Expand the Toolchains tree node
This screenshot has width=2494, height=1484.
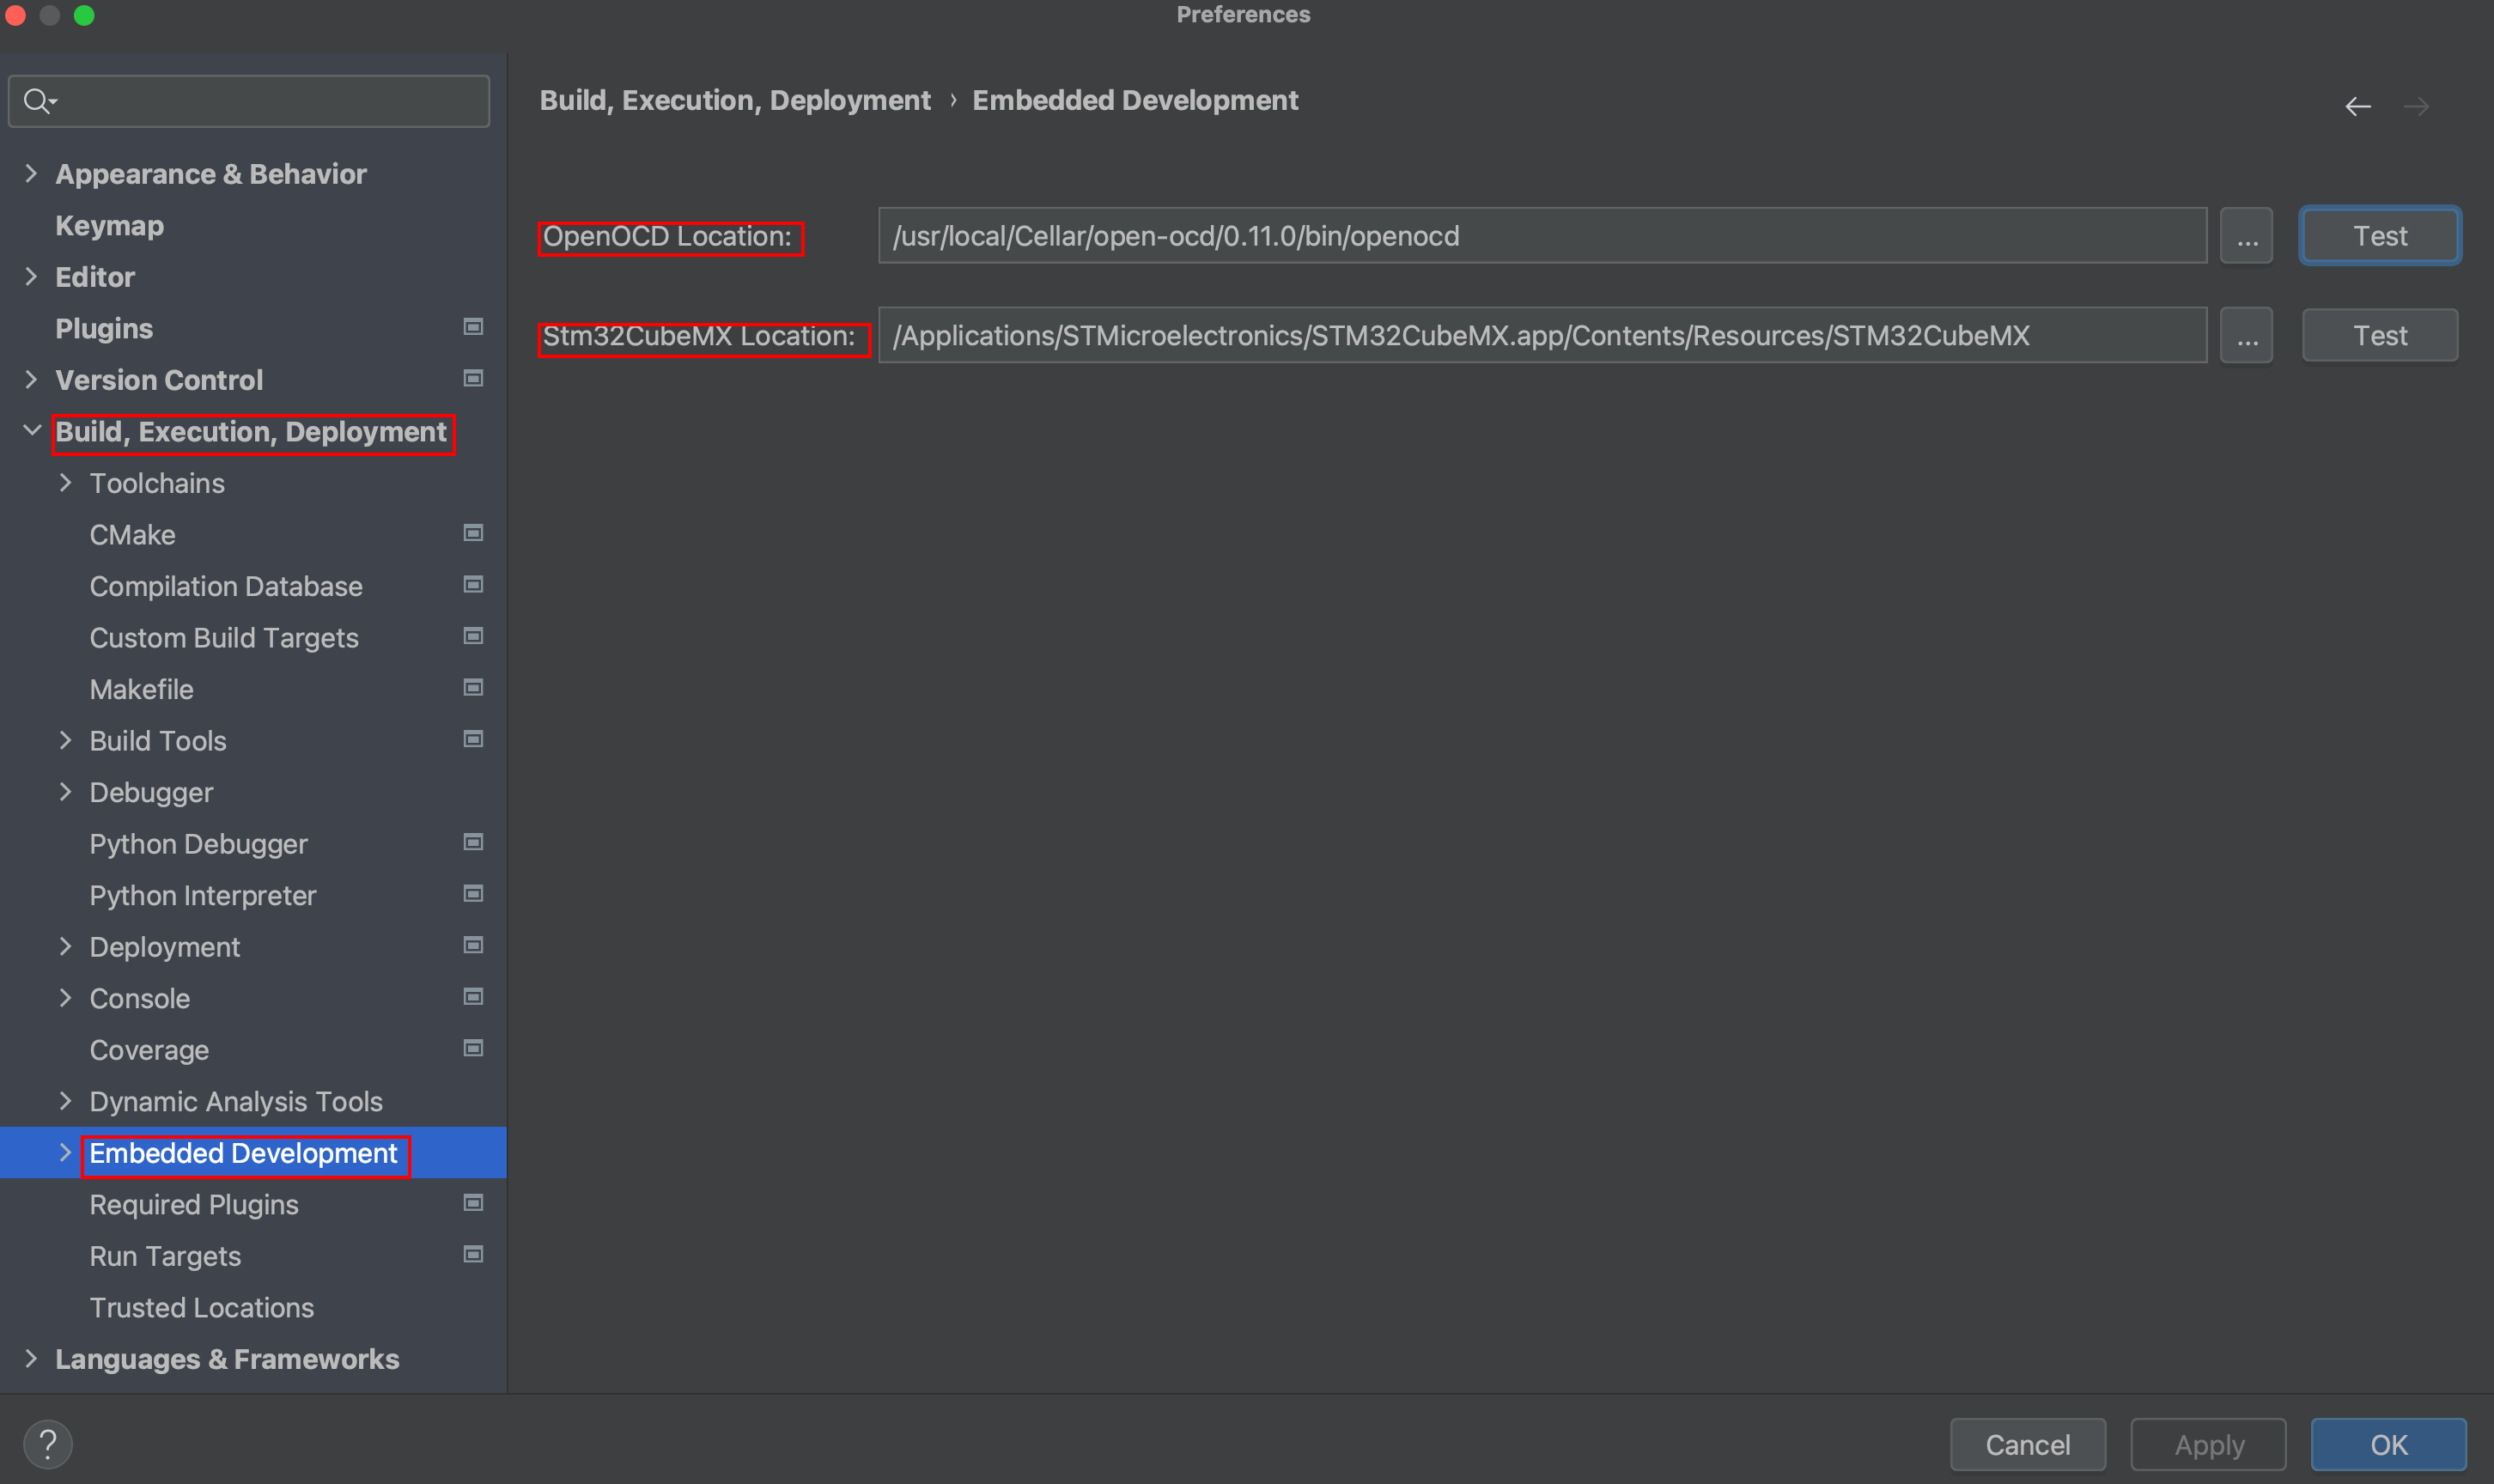click(65, 483)
